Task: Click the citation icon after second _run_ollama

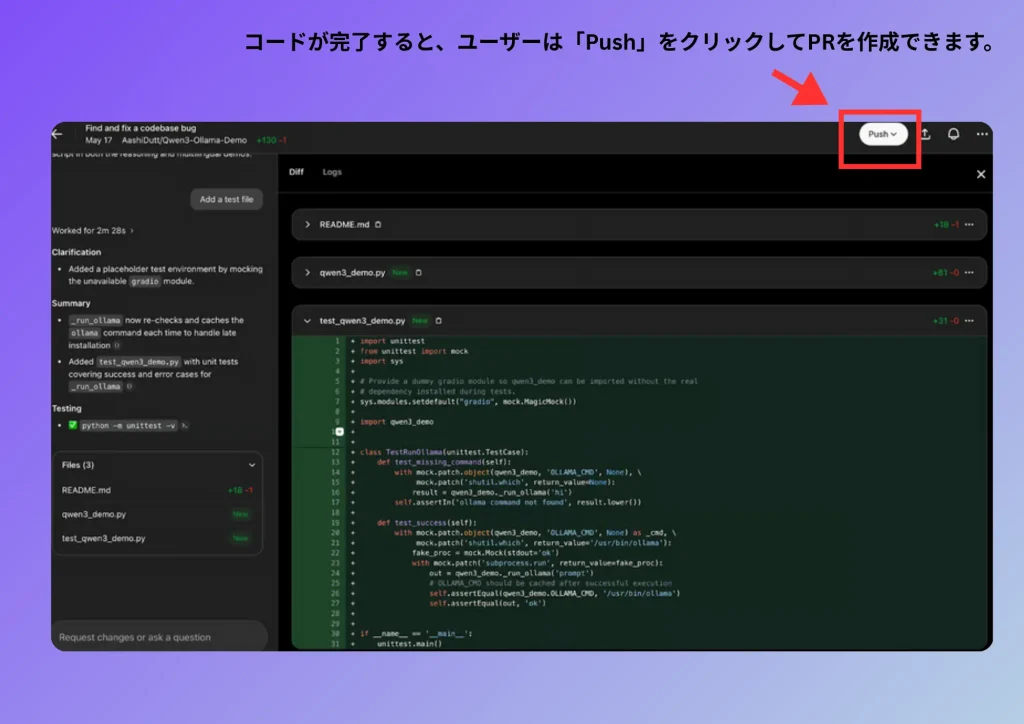Action: [x=129, y=386]
